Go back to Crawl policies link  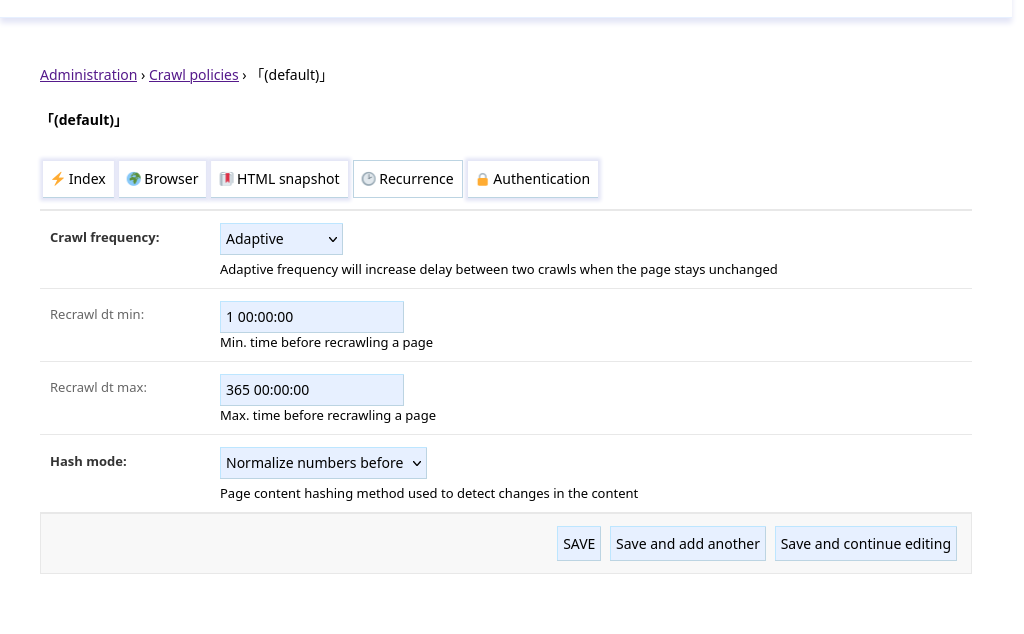[194, 75]
